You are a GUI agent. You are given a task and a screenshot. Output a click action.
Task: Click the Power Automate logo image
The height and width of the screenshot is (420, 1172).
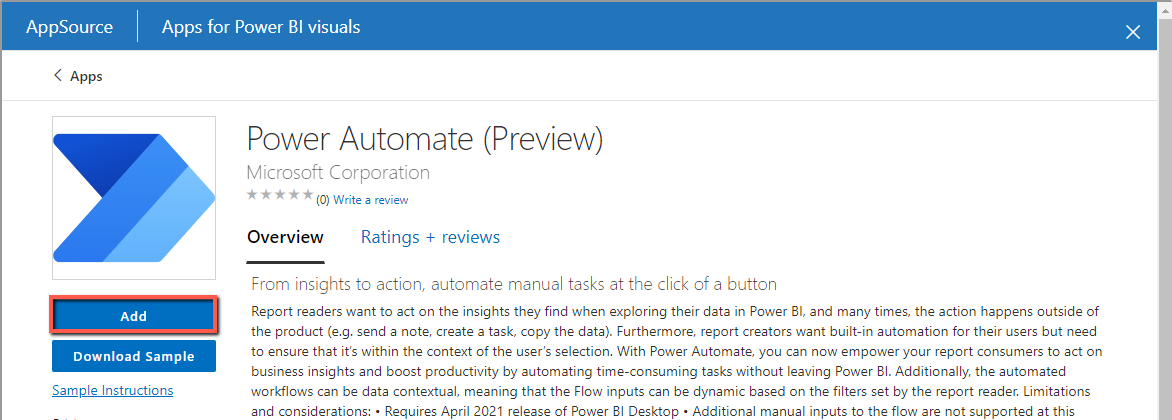coord(134,197)
